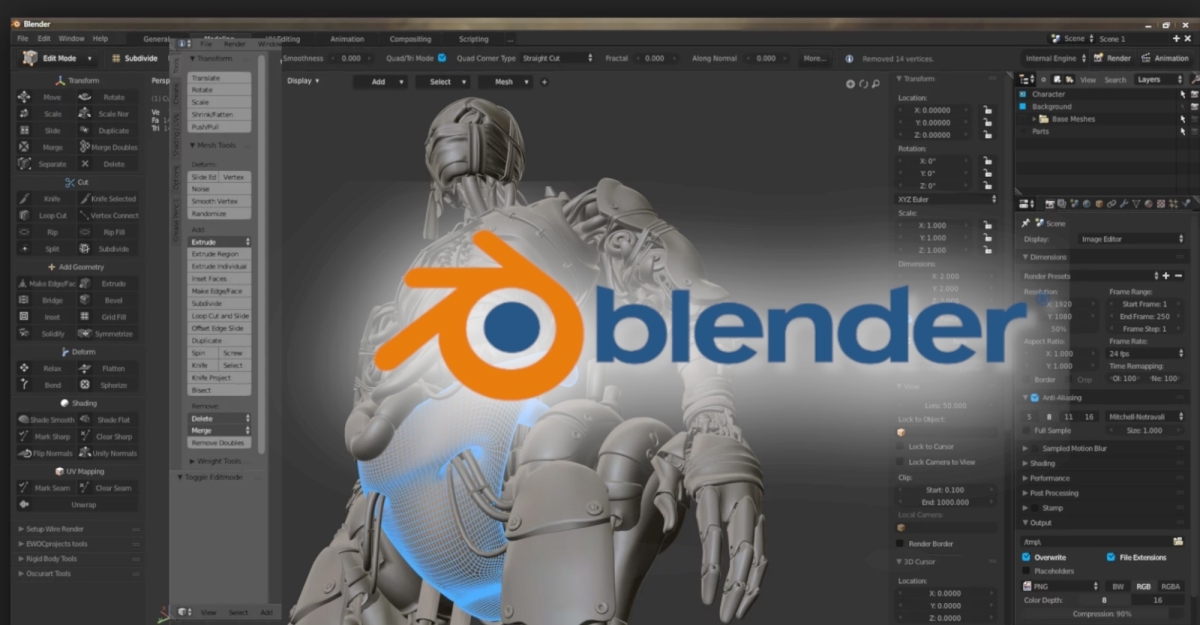Switch to the Compositing workspace tab
Image resolution: width=1200 pixels, height=625 pixels.
[x=410, y=39]
